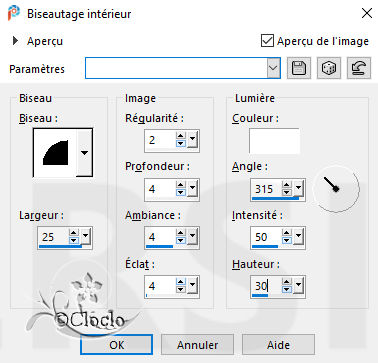Click the Aide button
The height and width of the screenshot is (363, 378).
click(278, 345)
